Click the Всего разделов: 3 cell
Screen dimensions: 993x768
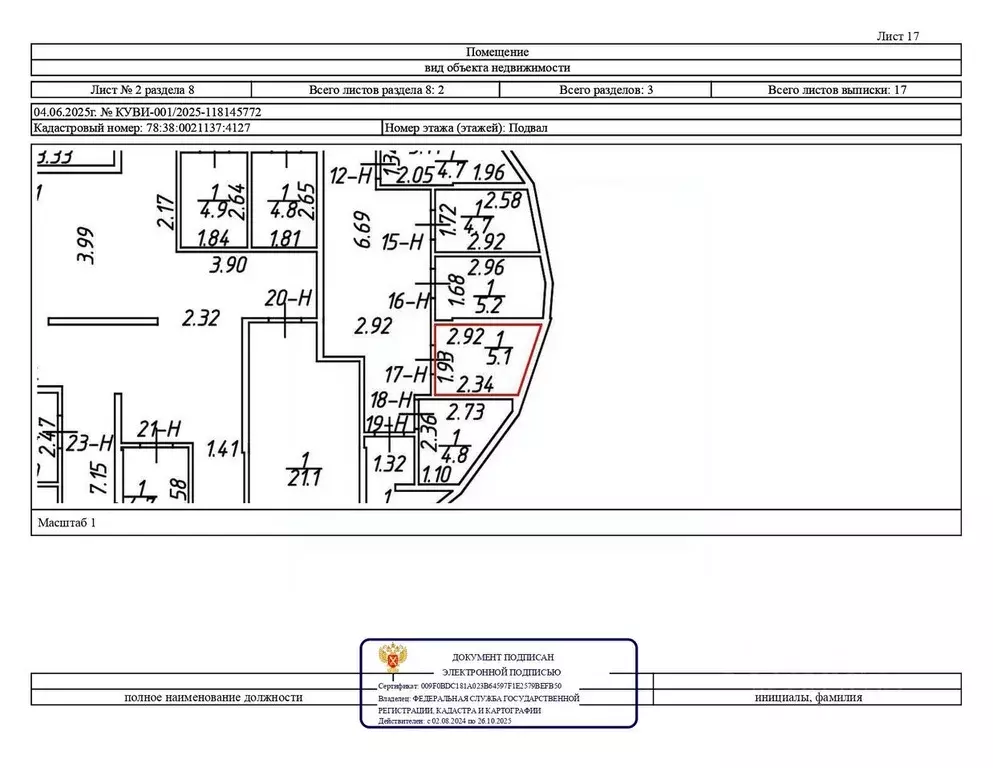606,89
